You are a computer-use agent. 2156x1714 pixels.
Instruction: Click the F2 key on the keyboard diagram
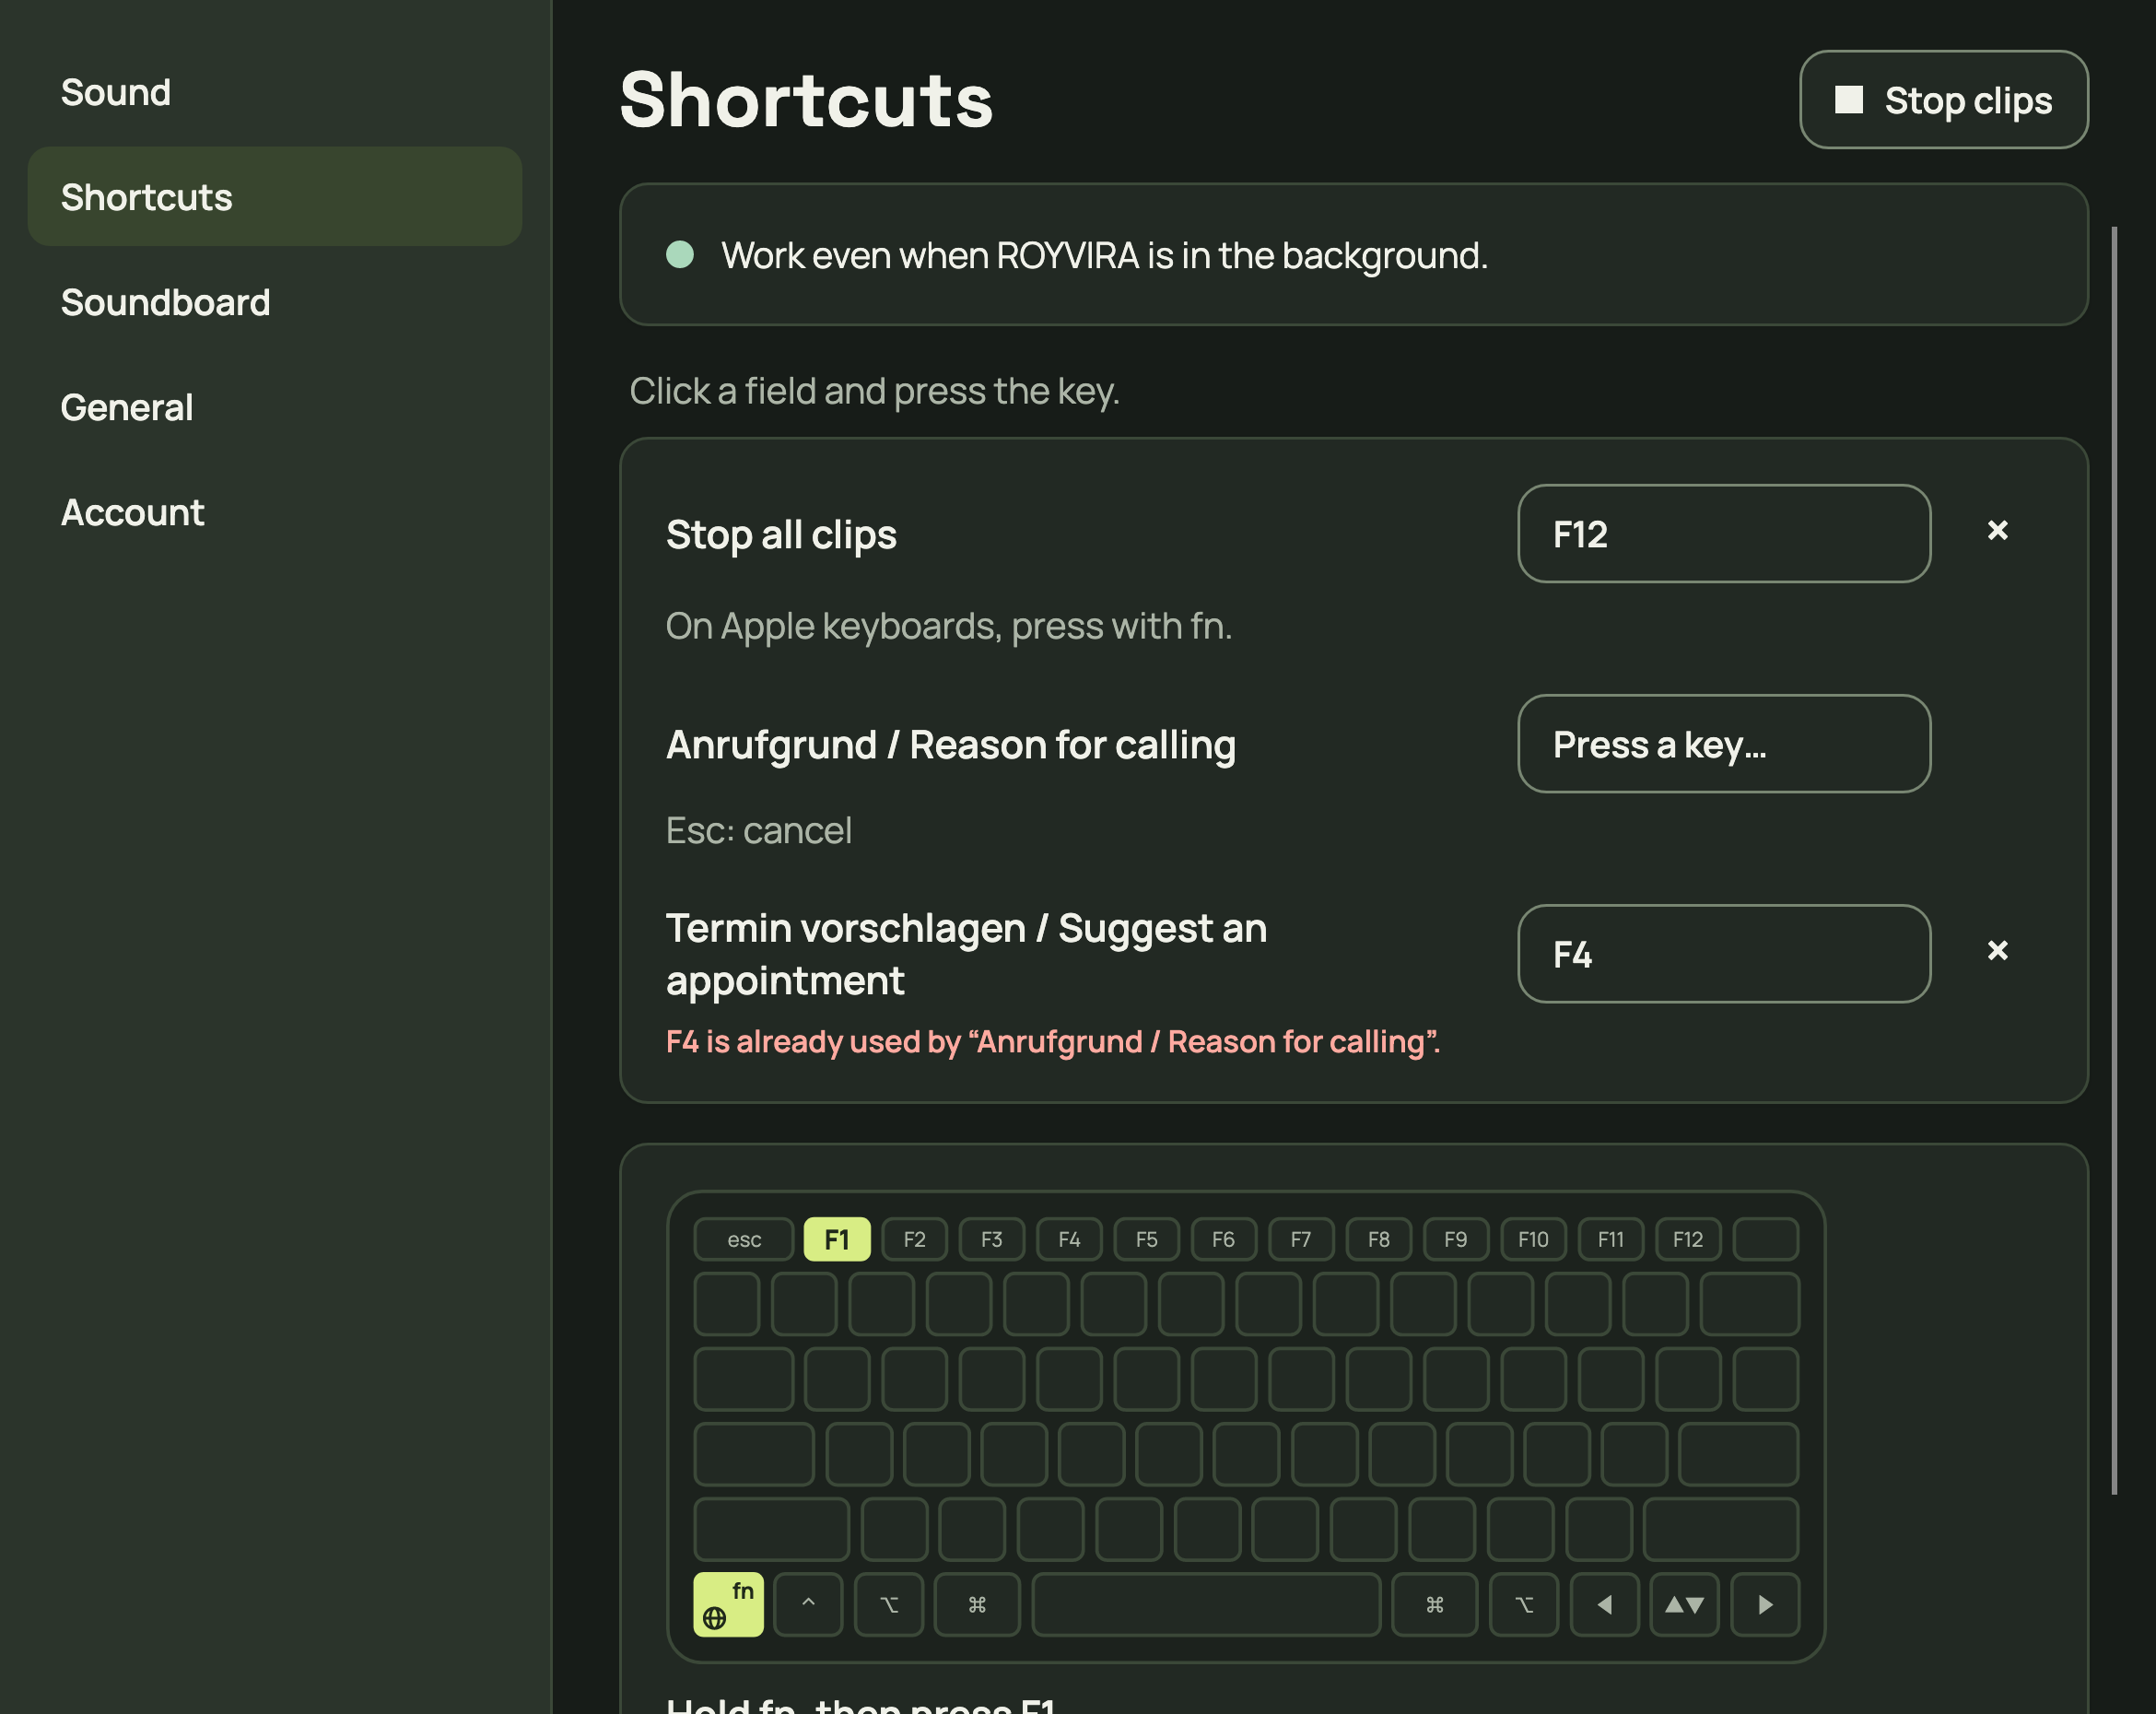pos(914,1239)
